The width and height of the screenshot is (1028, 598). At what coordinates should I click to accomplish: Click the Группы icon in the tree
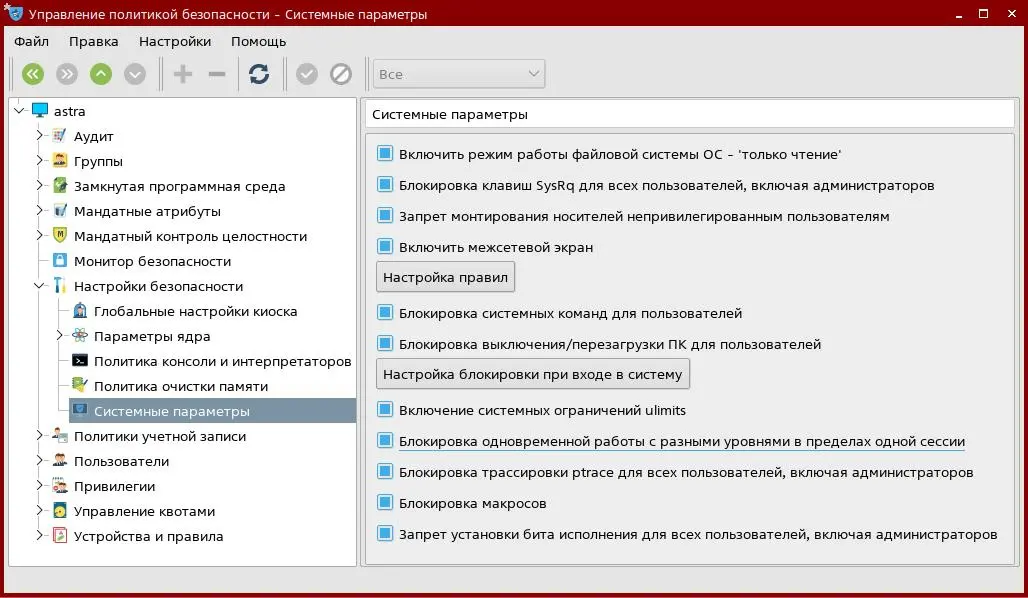[60, 161]
